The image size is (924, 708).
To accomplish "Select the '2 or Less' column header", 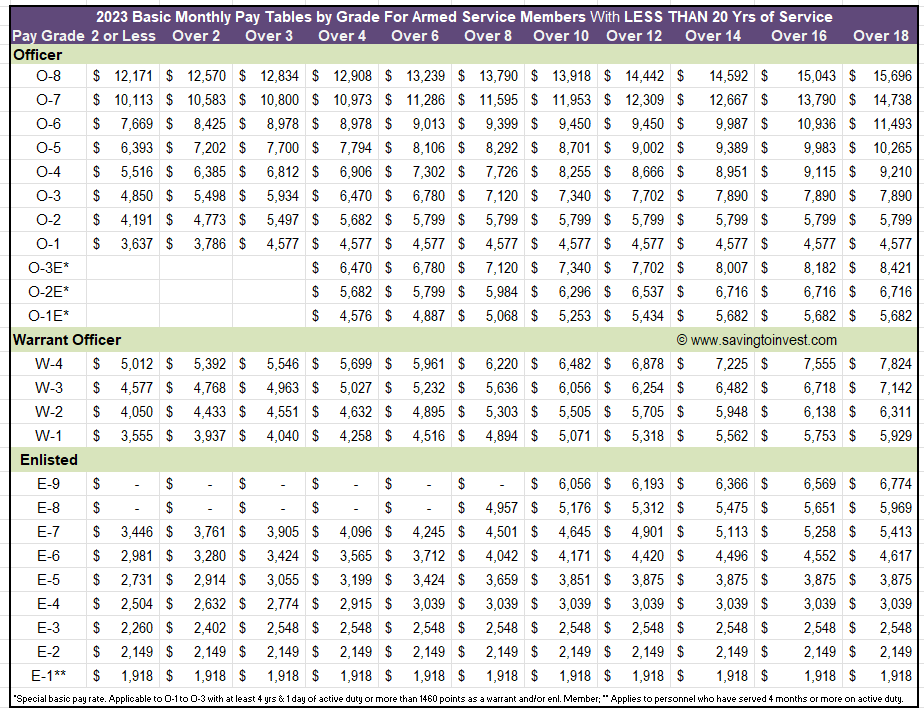I will pos(123,36).
